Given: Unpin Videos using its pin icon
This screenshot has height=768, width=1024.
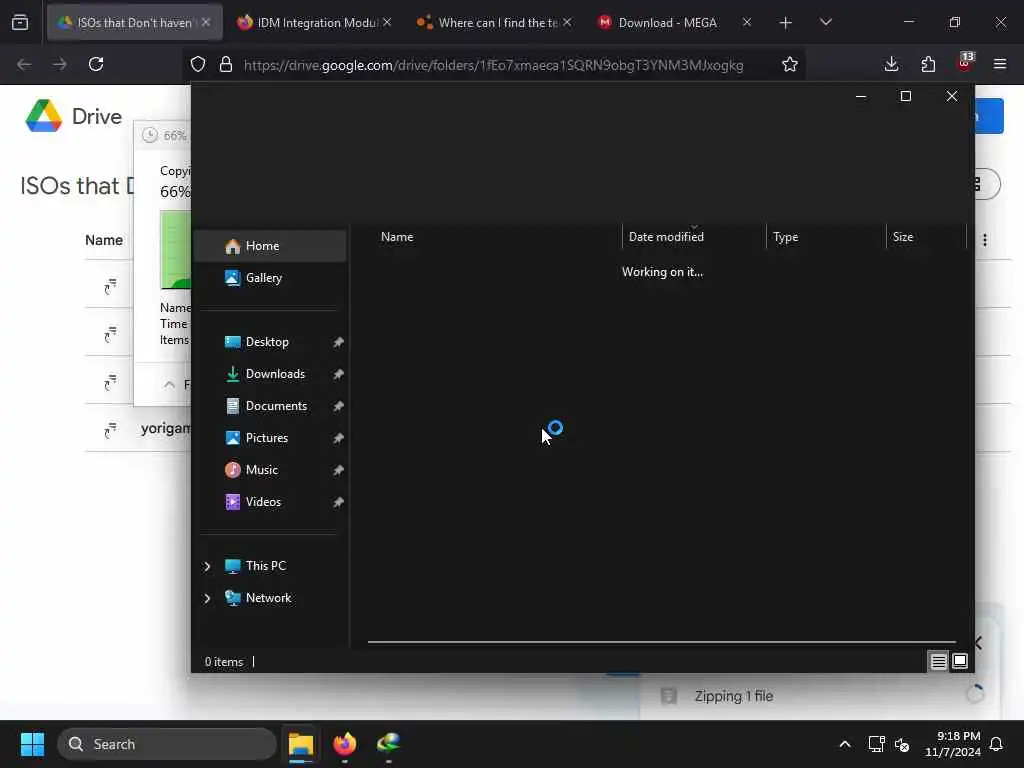Looking at the screenshot, I should pyautogui.click(x=338, y=502).
